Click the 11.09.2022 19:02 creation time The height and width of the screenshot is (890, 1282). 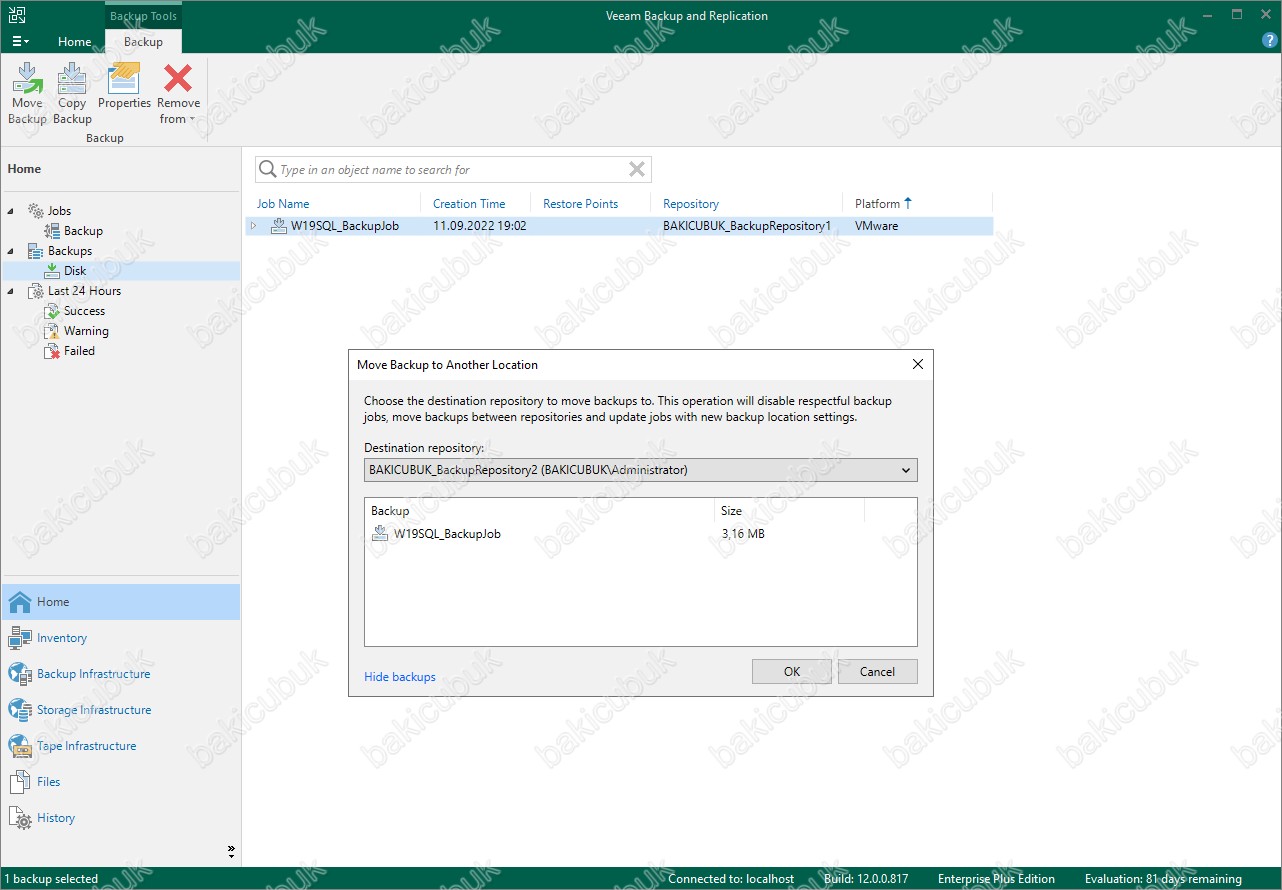point(480,226)
